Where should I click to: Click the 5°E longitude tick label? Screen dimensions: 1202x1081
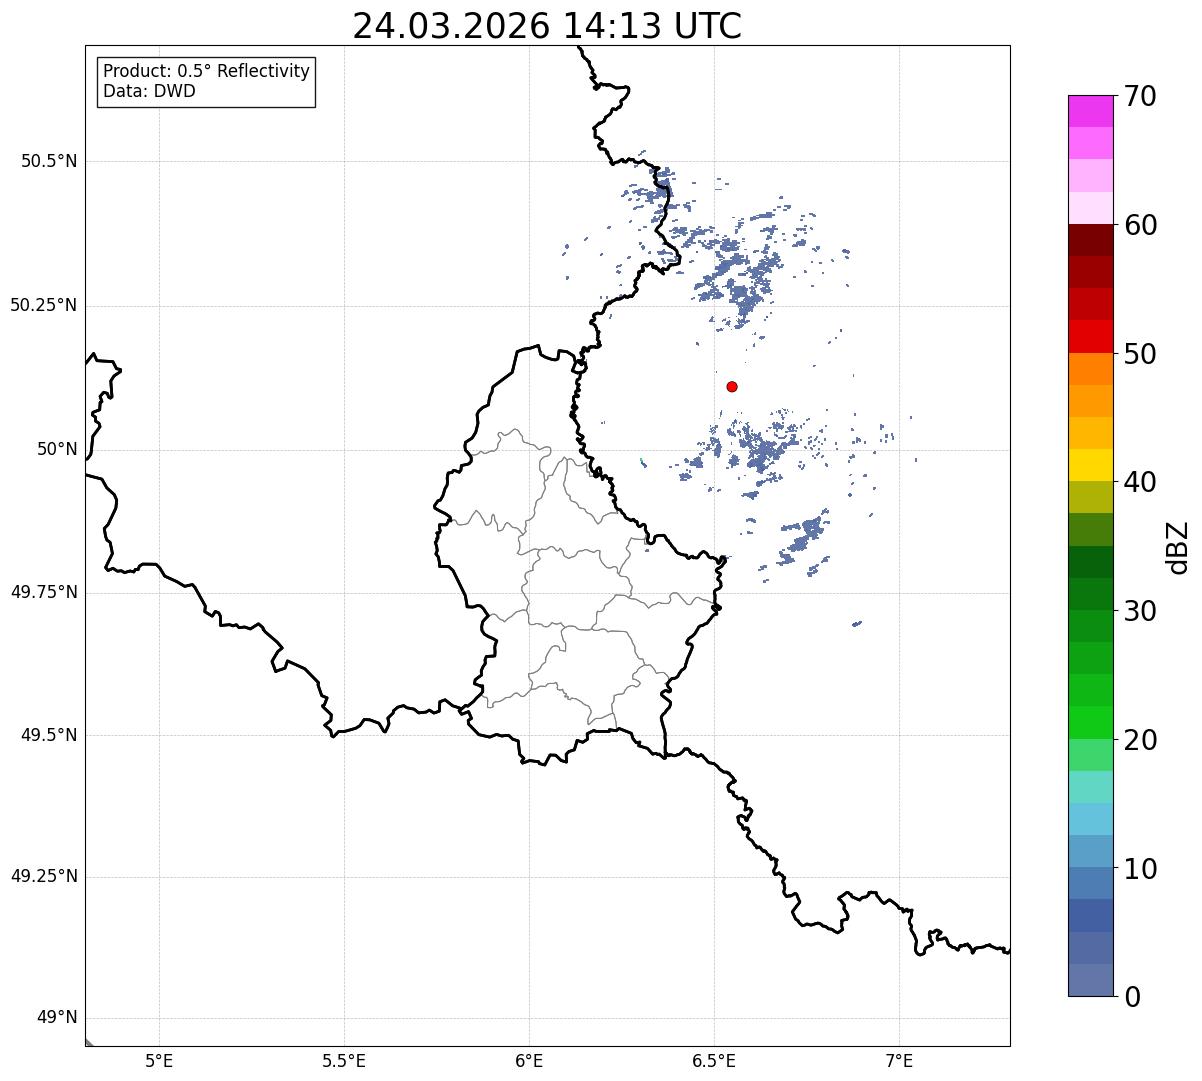159,1060
